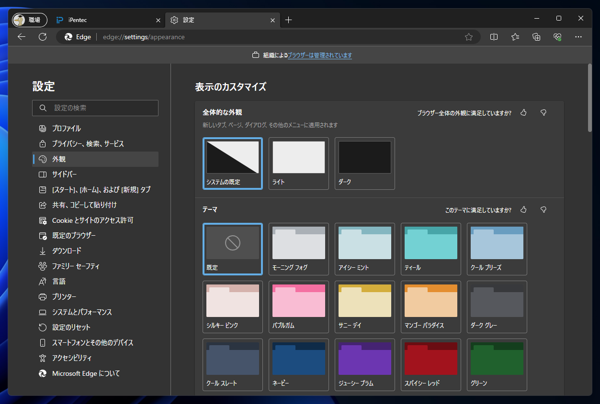
Task: Choose システムの既定 appearance option
Action: tap(233, 163)
